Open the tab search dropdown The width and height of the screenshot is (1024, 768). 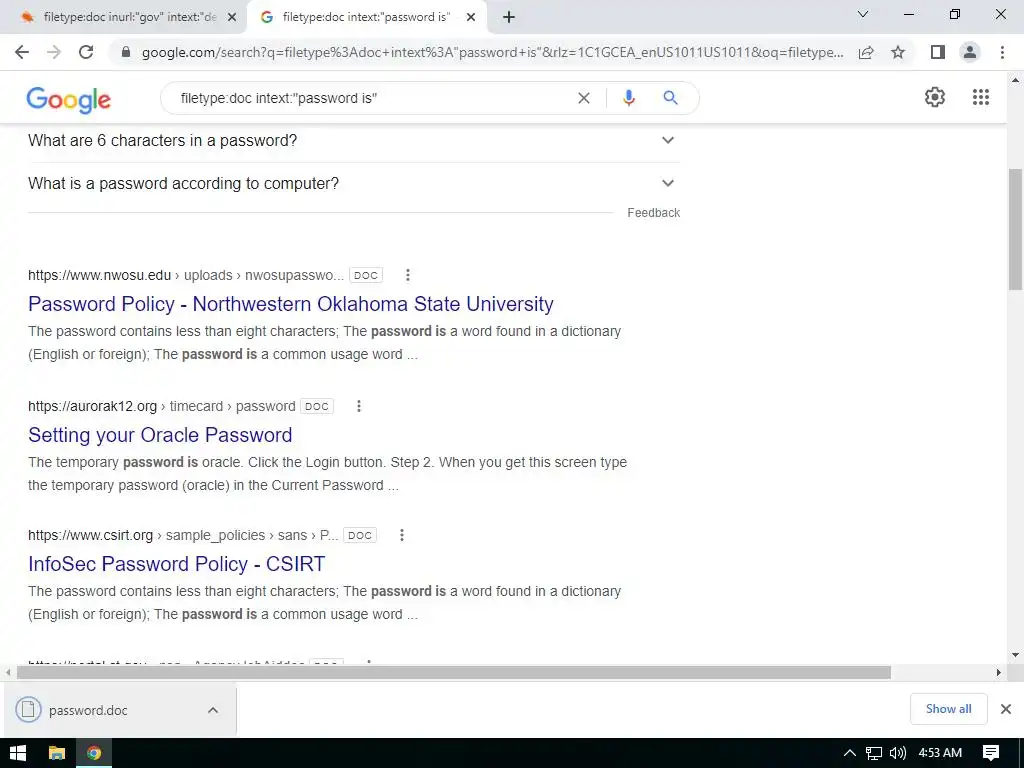[x=863, y=14]
